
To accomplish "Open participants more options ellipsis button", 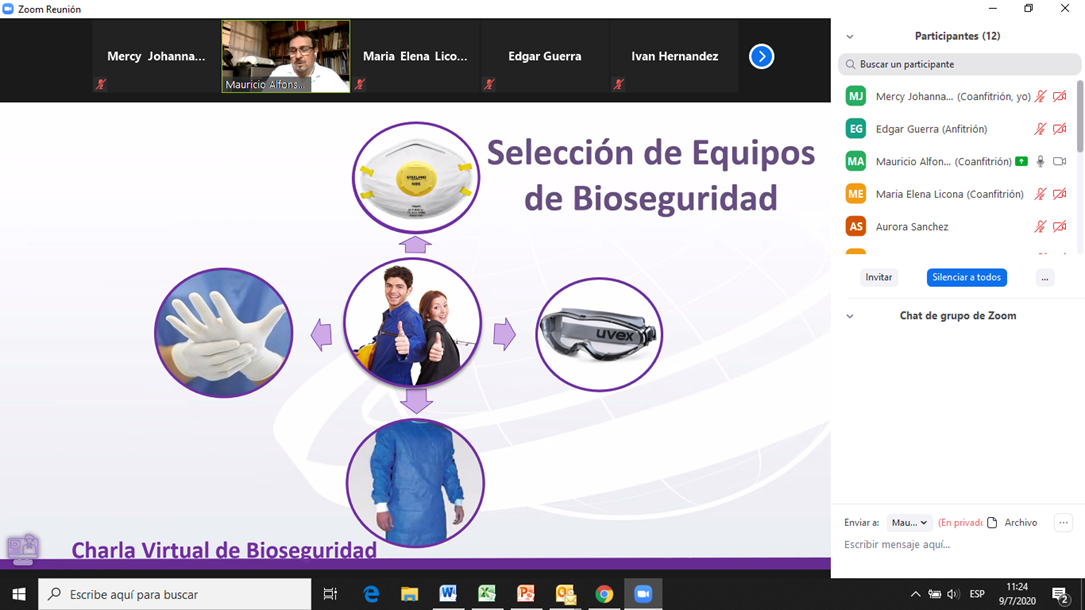I will 1045,277.
